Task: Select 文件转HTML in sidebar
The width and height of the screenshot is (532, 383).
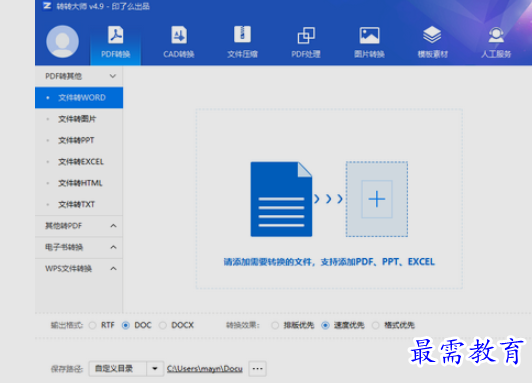Action: [79, 183]
